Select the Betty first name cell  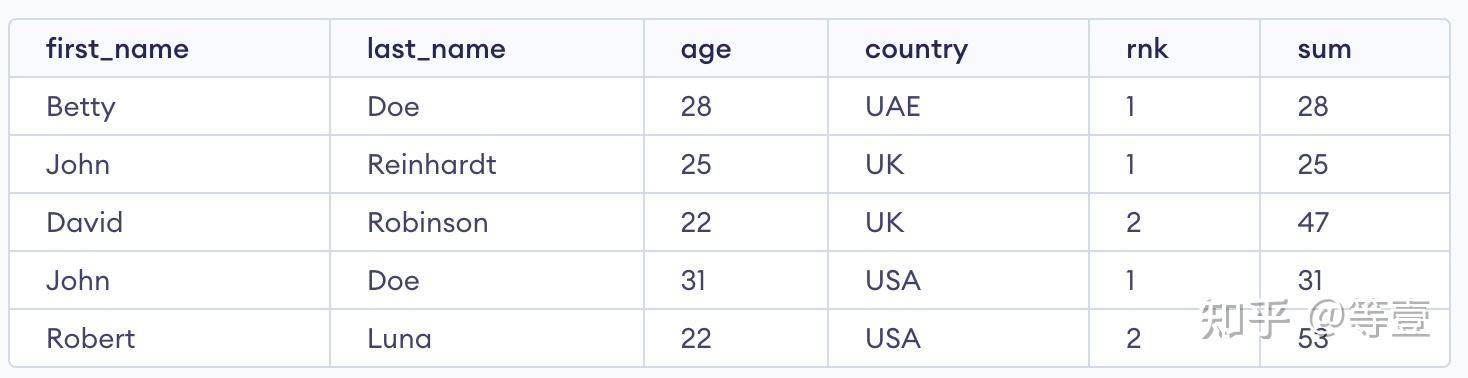pos(81,107)
